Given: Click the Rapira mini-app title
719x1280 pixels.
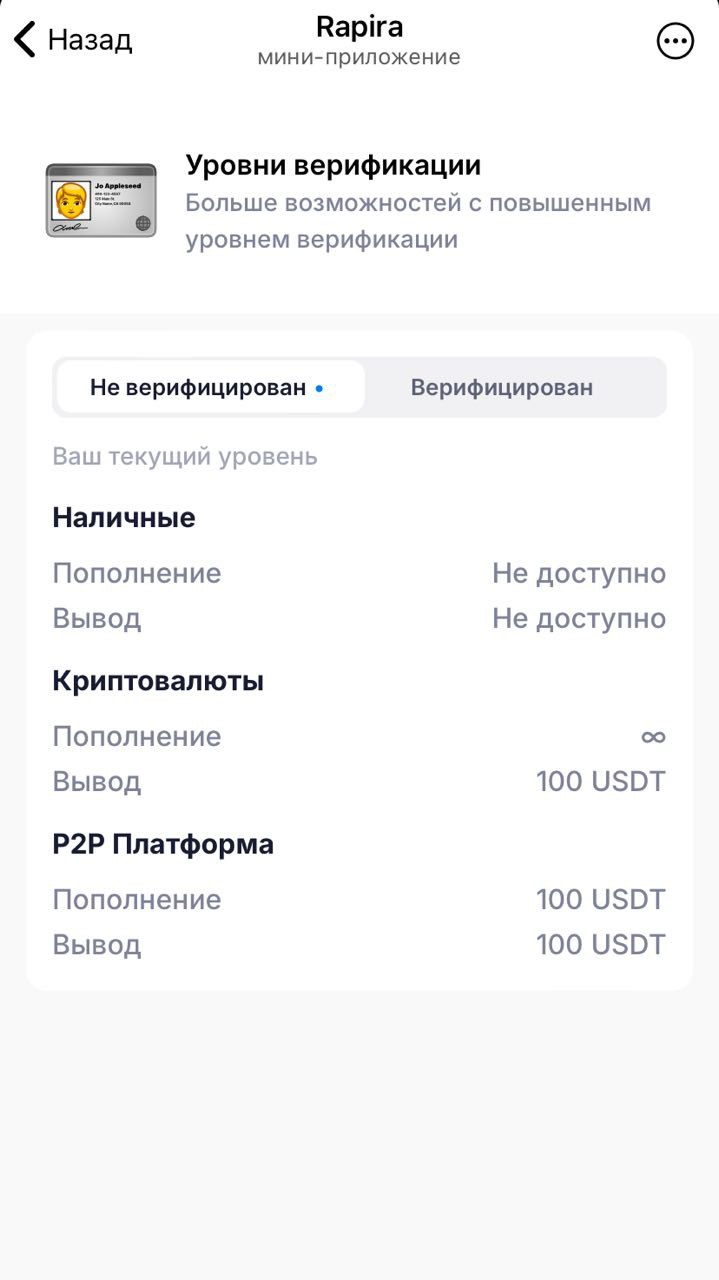Looking at the screenshot, I should 360,26.
